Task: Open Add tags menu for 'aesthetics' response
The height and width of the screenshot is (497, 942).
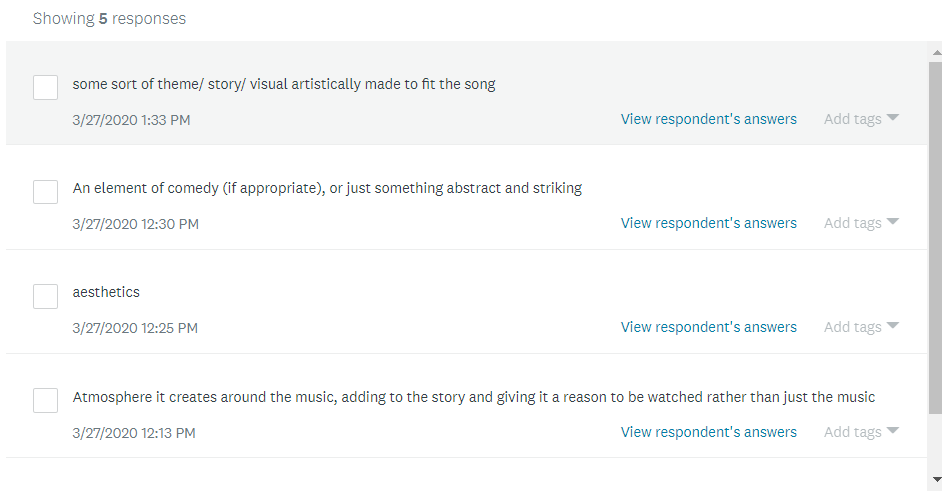Action: tap(861, 327)
